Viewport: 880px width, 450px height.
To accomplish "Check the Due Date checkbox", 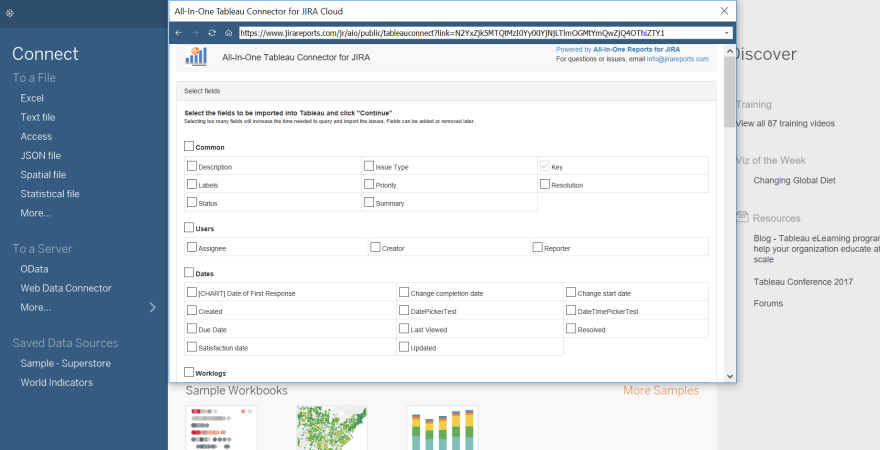I will click(192, 329).
